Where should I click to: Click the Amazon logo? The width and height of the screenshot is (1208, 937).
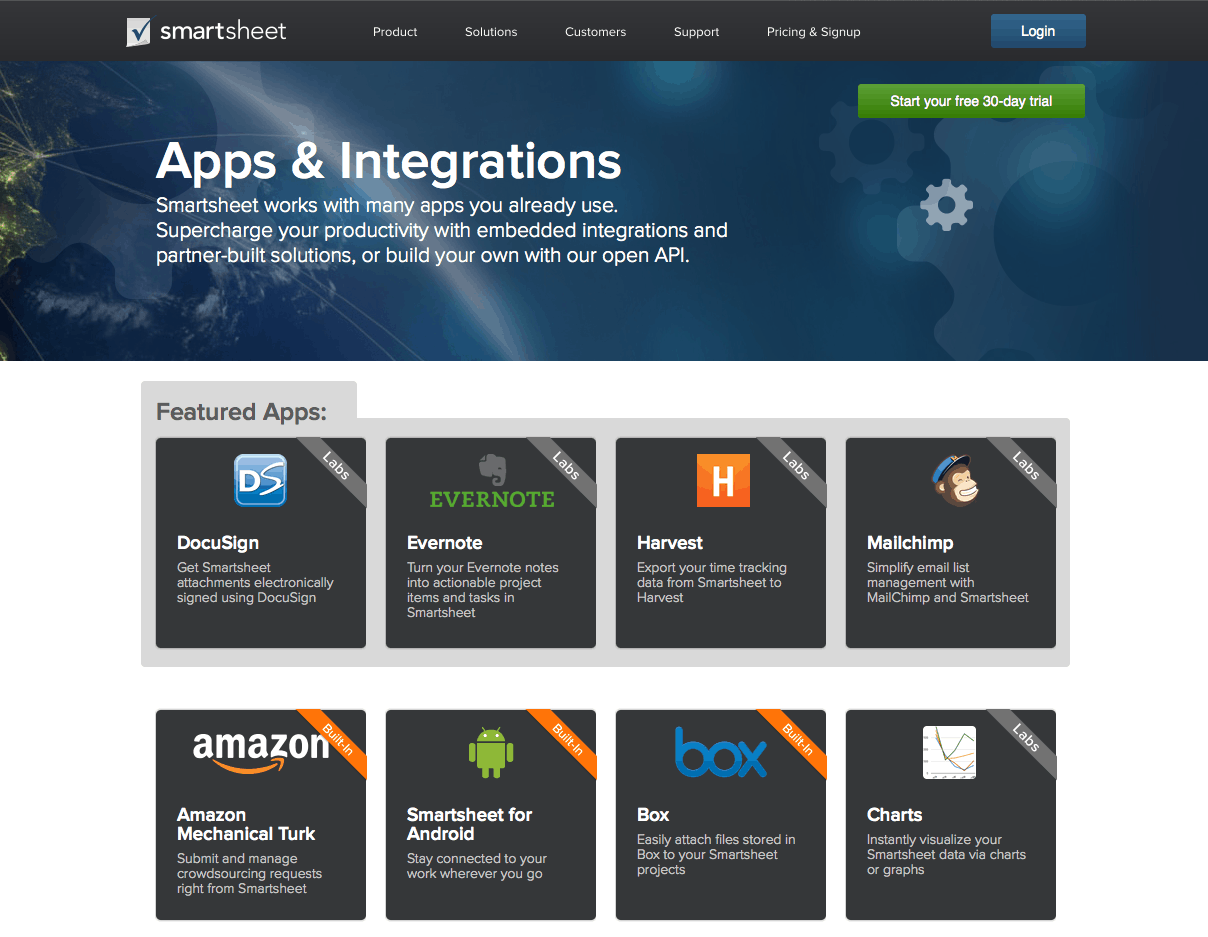(261, 751)
